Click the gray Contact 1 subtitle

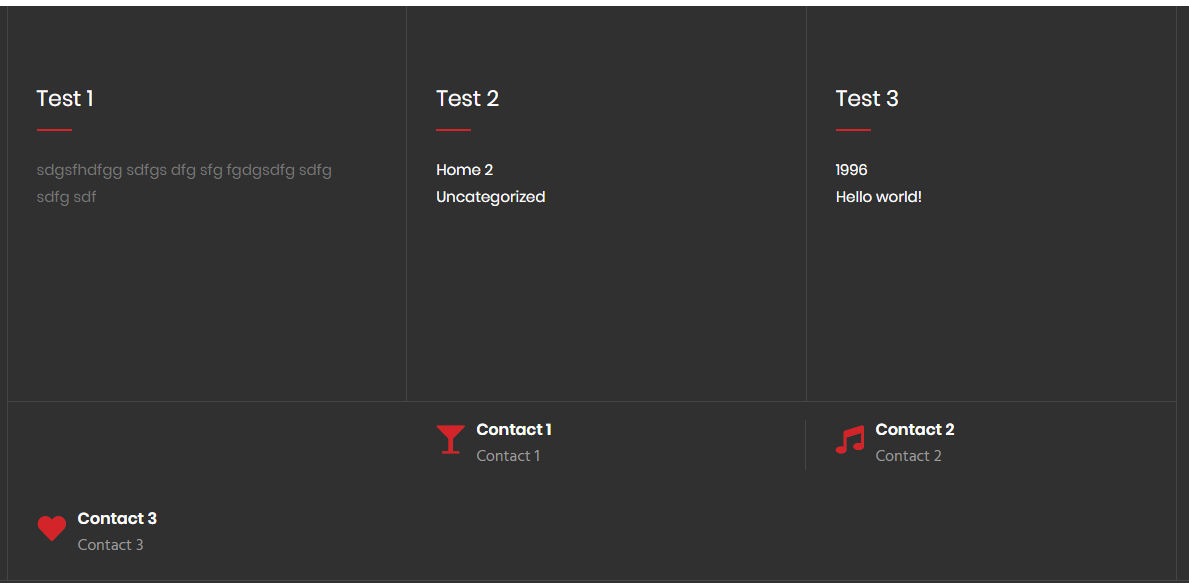tap(508, 456)
